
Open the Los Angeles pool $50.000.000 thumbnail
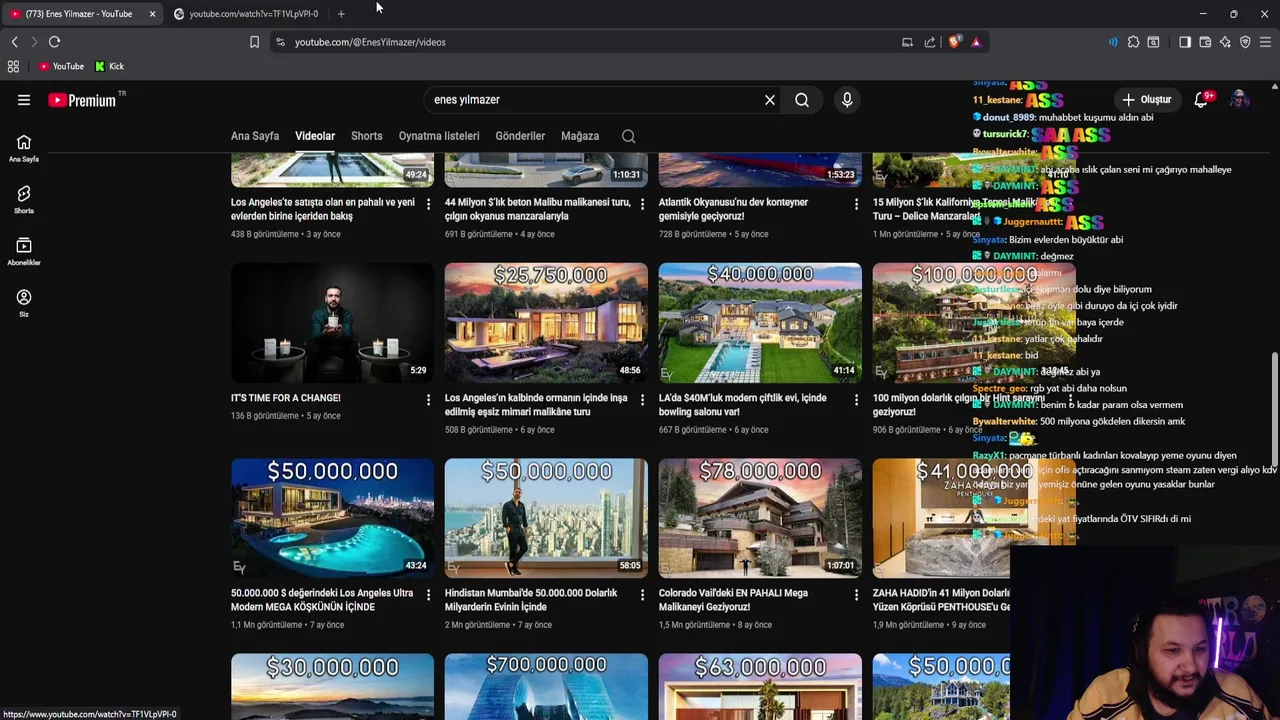point(333,518)
